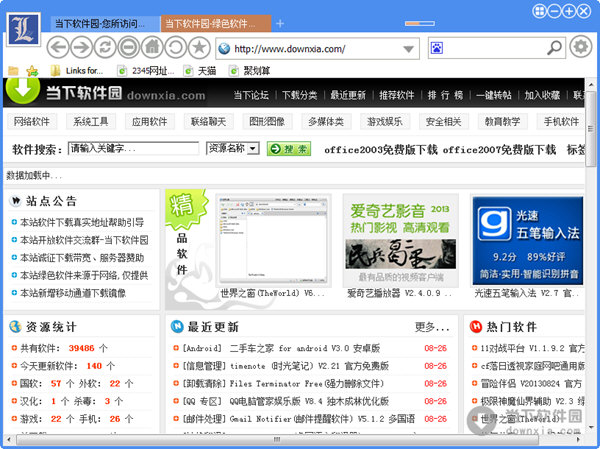Select the 网络软件 category button

[32, 122]
